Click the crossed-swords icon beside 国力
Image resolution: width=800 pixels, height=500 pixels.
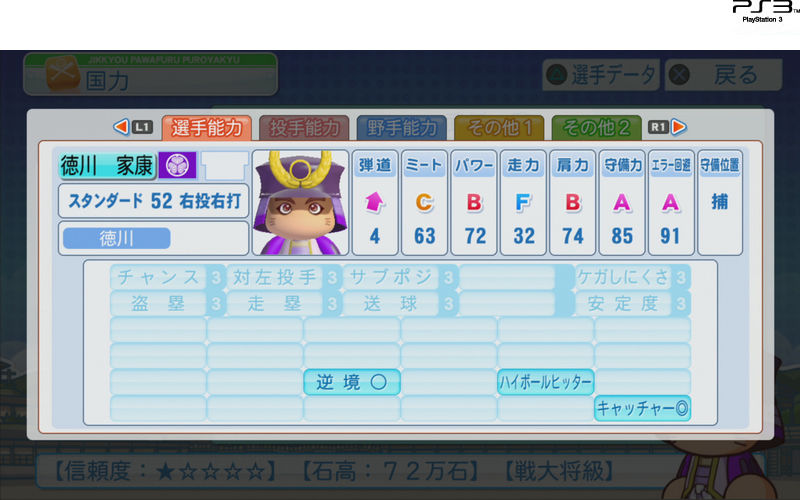click(x=62, y=73)
